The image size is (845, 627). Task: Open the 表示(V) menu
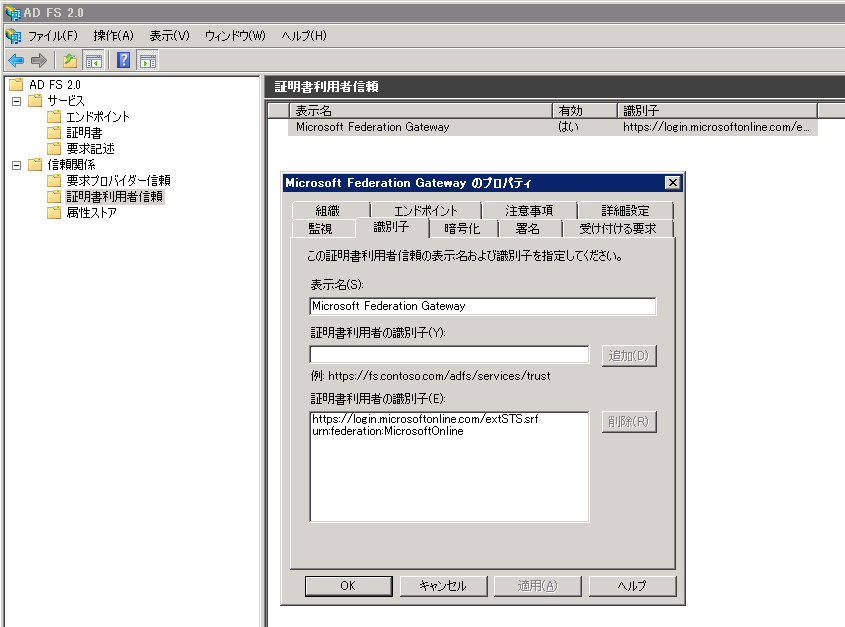click(169, 36)
